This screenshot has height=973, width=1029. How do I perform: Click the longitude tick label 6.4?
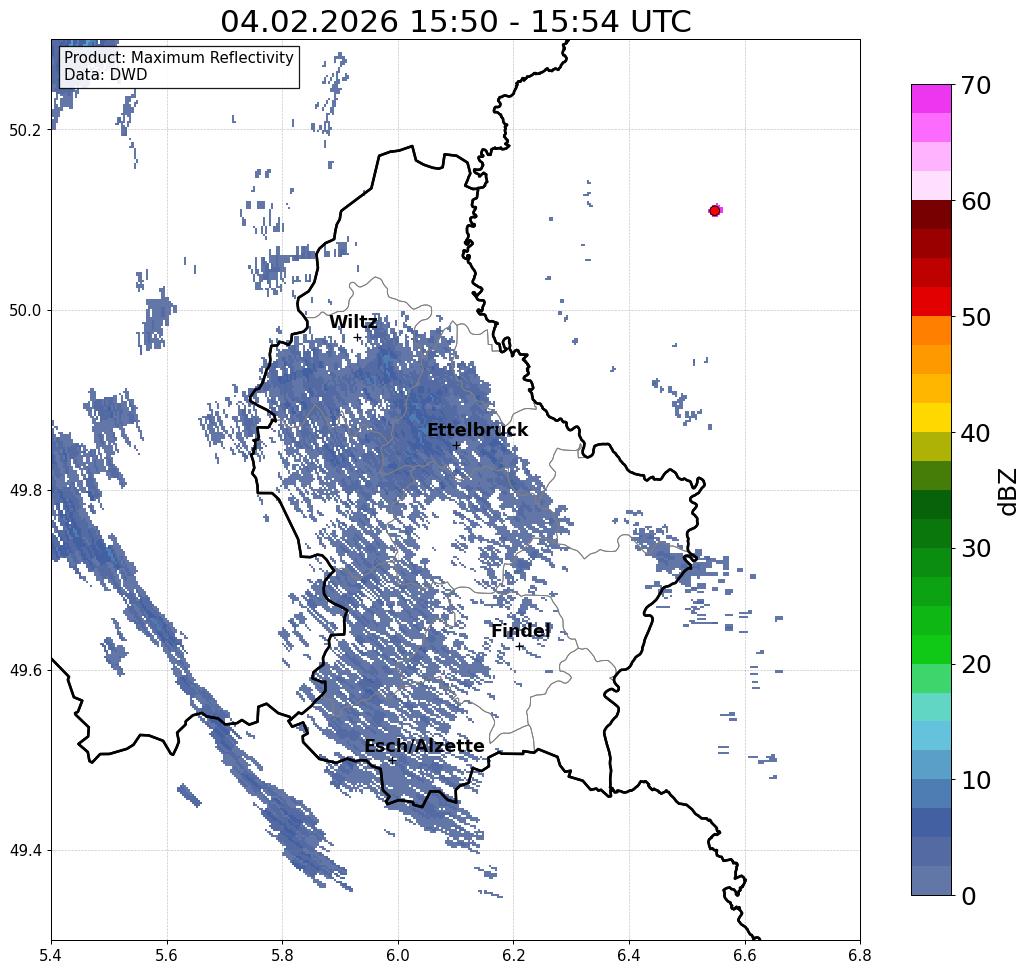pos(629,955)
